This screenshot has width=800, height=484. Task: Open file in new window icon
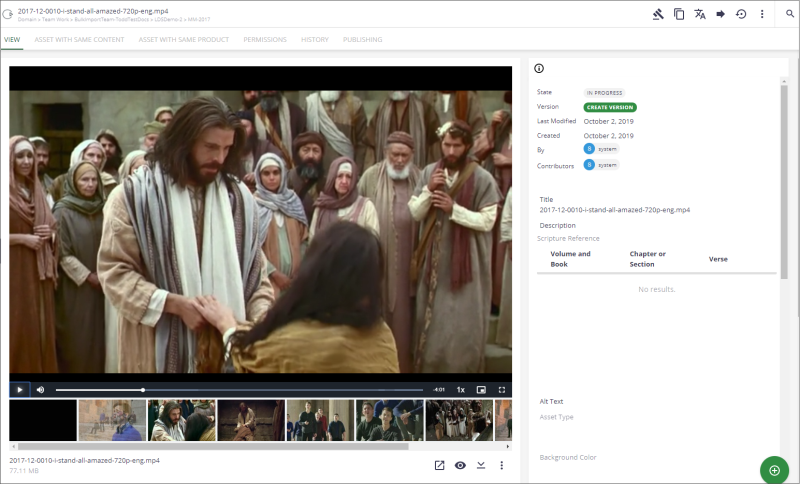coord(439,465)
